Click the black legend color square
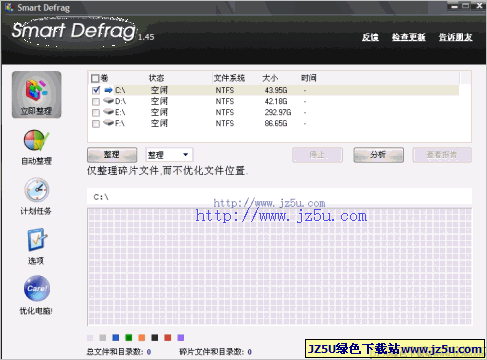The height and width of the screenshot is (360, 487). tap(155, 338)
